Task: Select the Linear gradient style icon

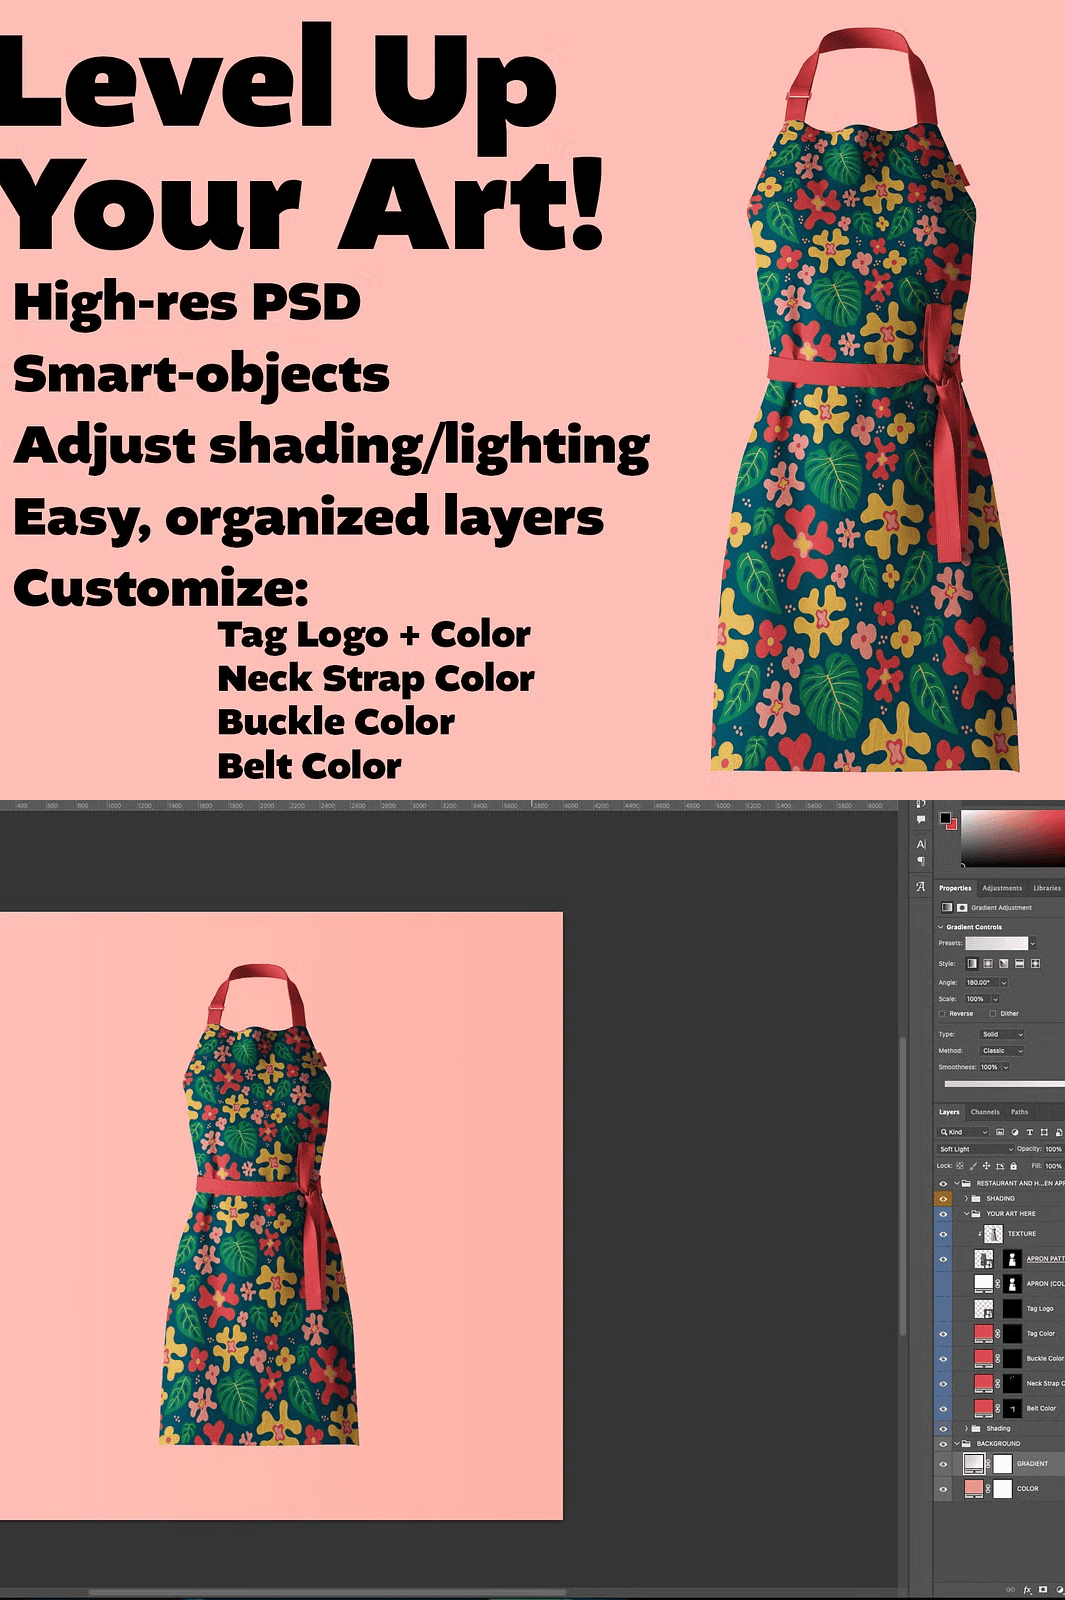Action: [971, 963]
